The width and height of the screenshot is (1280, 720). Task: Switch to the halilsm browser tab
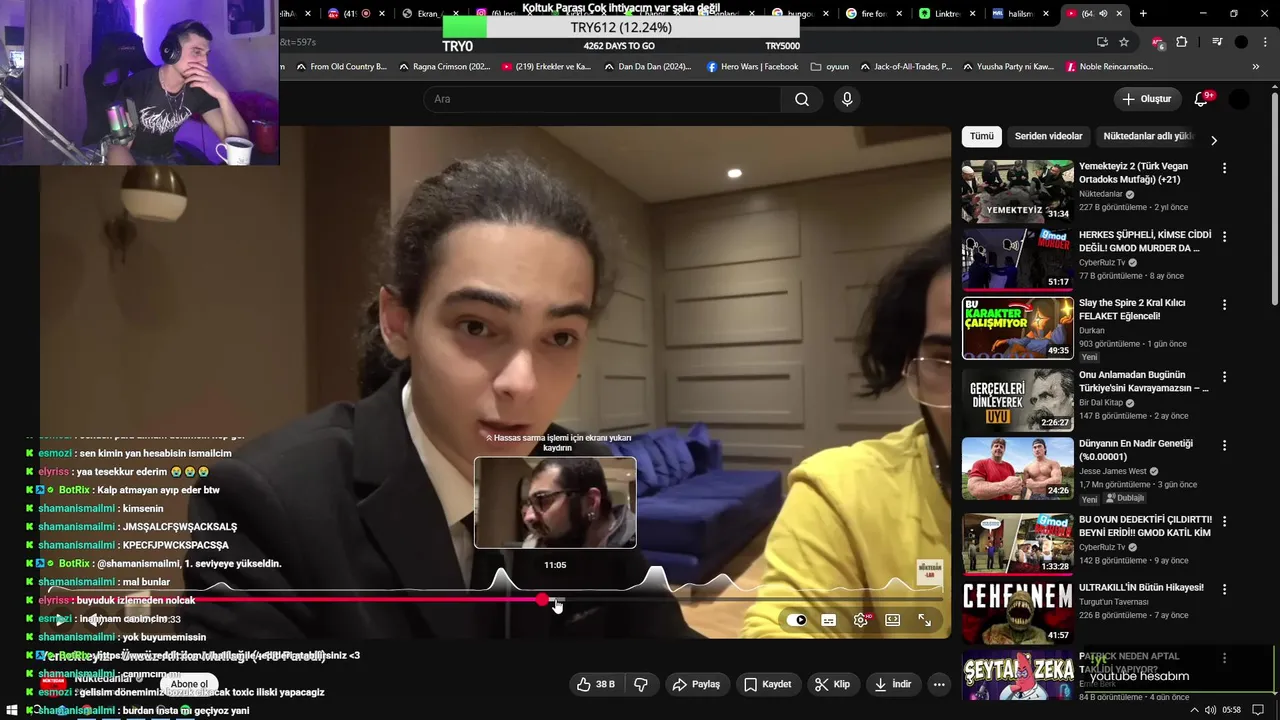coord(1019,14)
